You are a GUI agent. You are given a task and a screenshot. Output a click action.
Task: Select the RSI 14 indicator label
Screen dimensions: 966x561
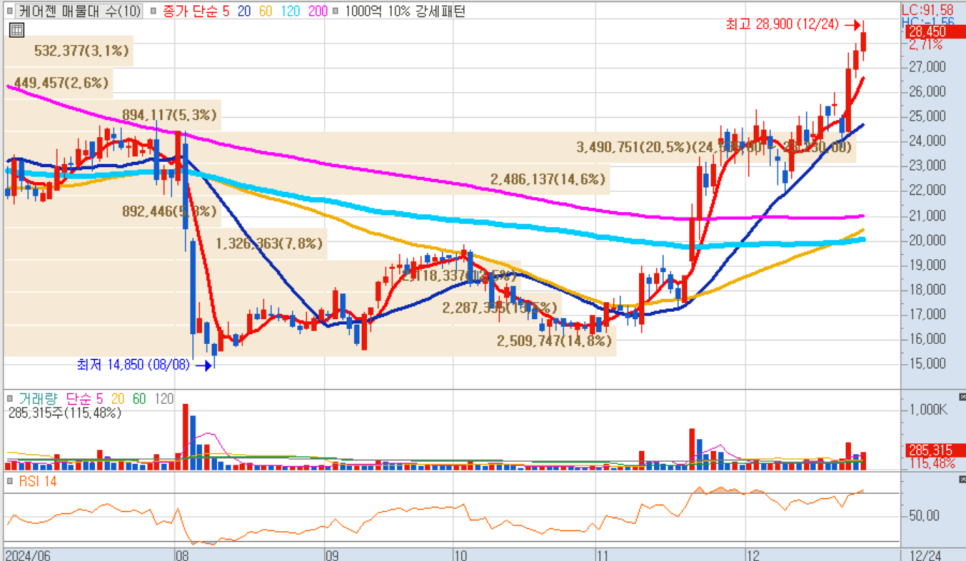pyautogui.click(x=38, y=481)
